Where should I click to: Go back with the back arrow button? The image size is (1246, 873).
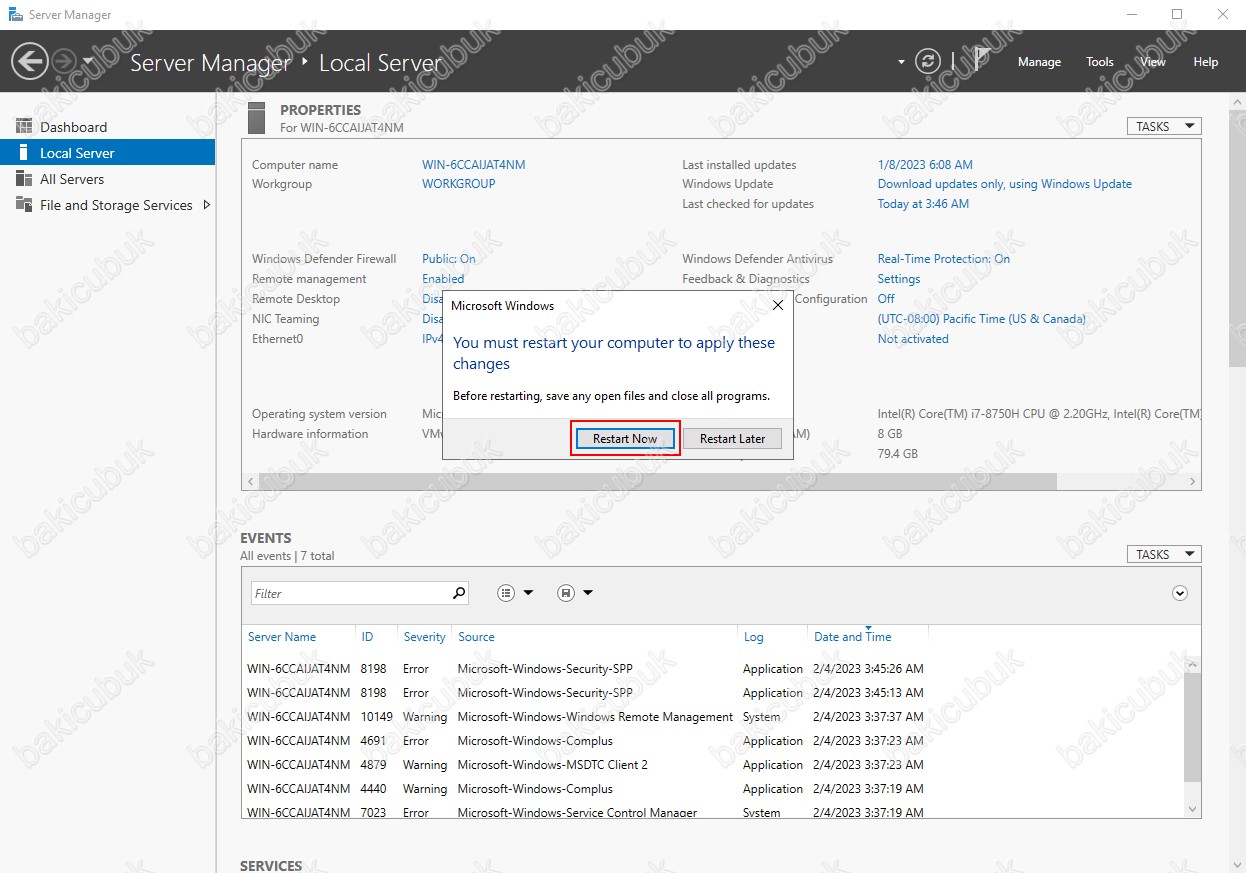coord(30,62)
